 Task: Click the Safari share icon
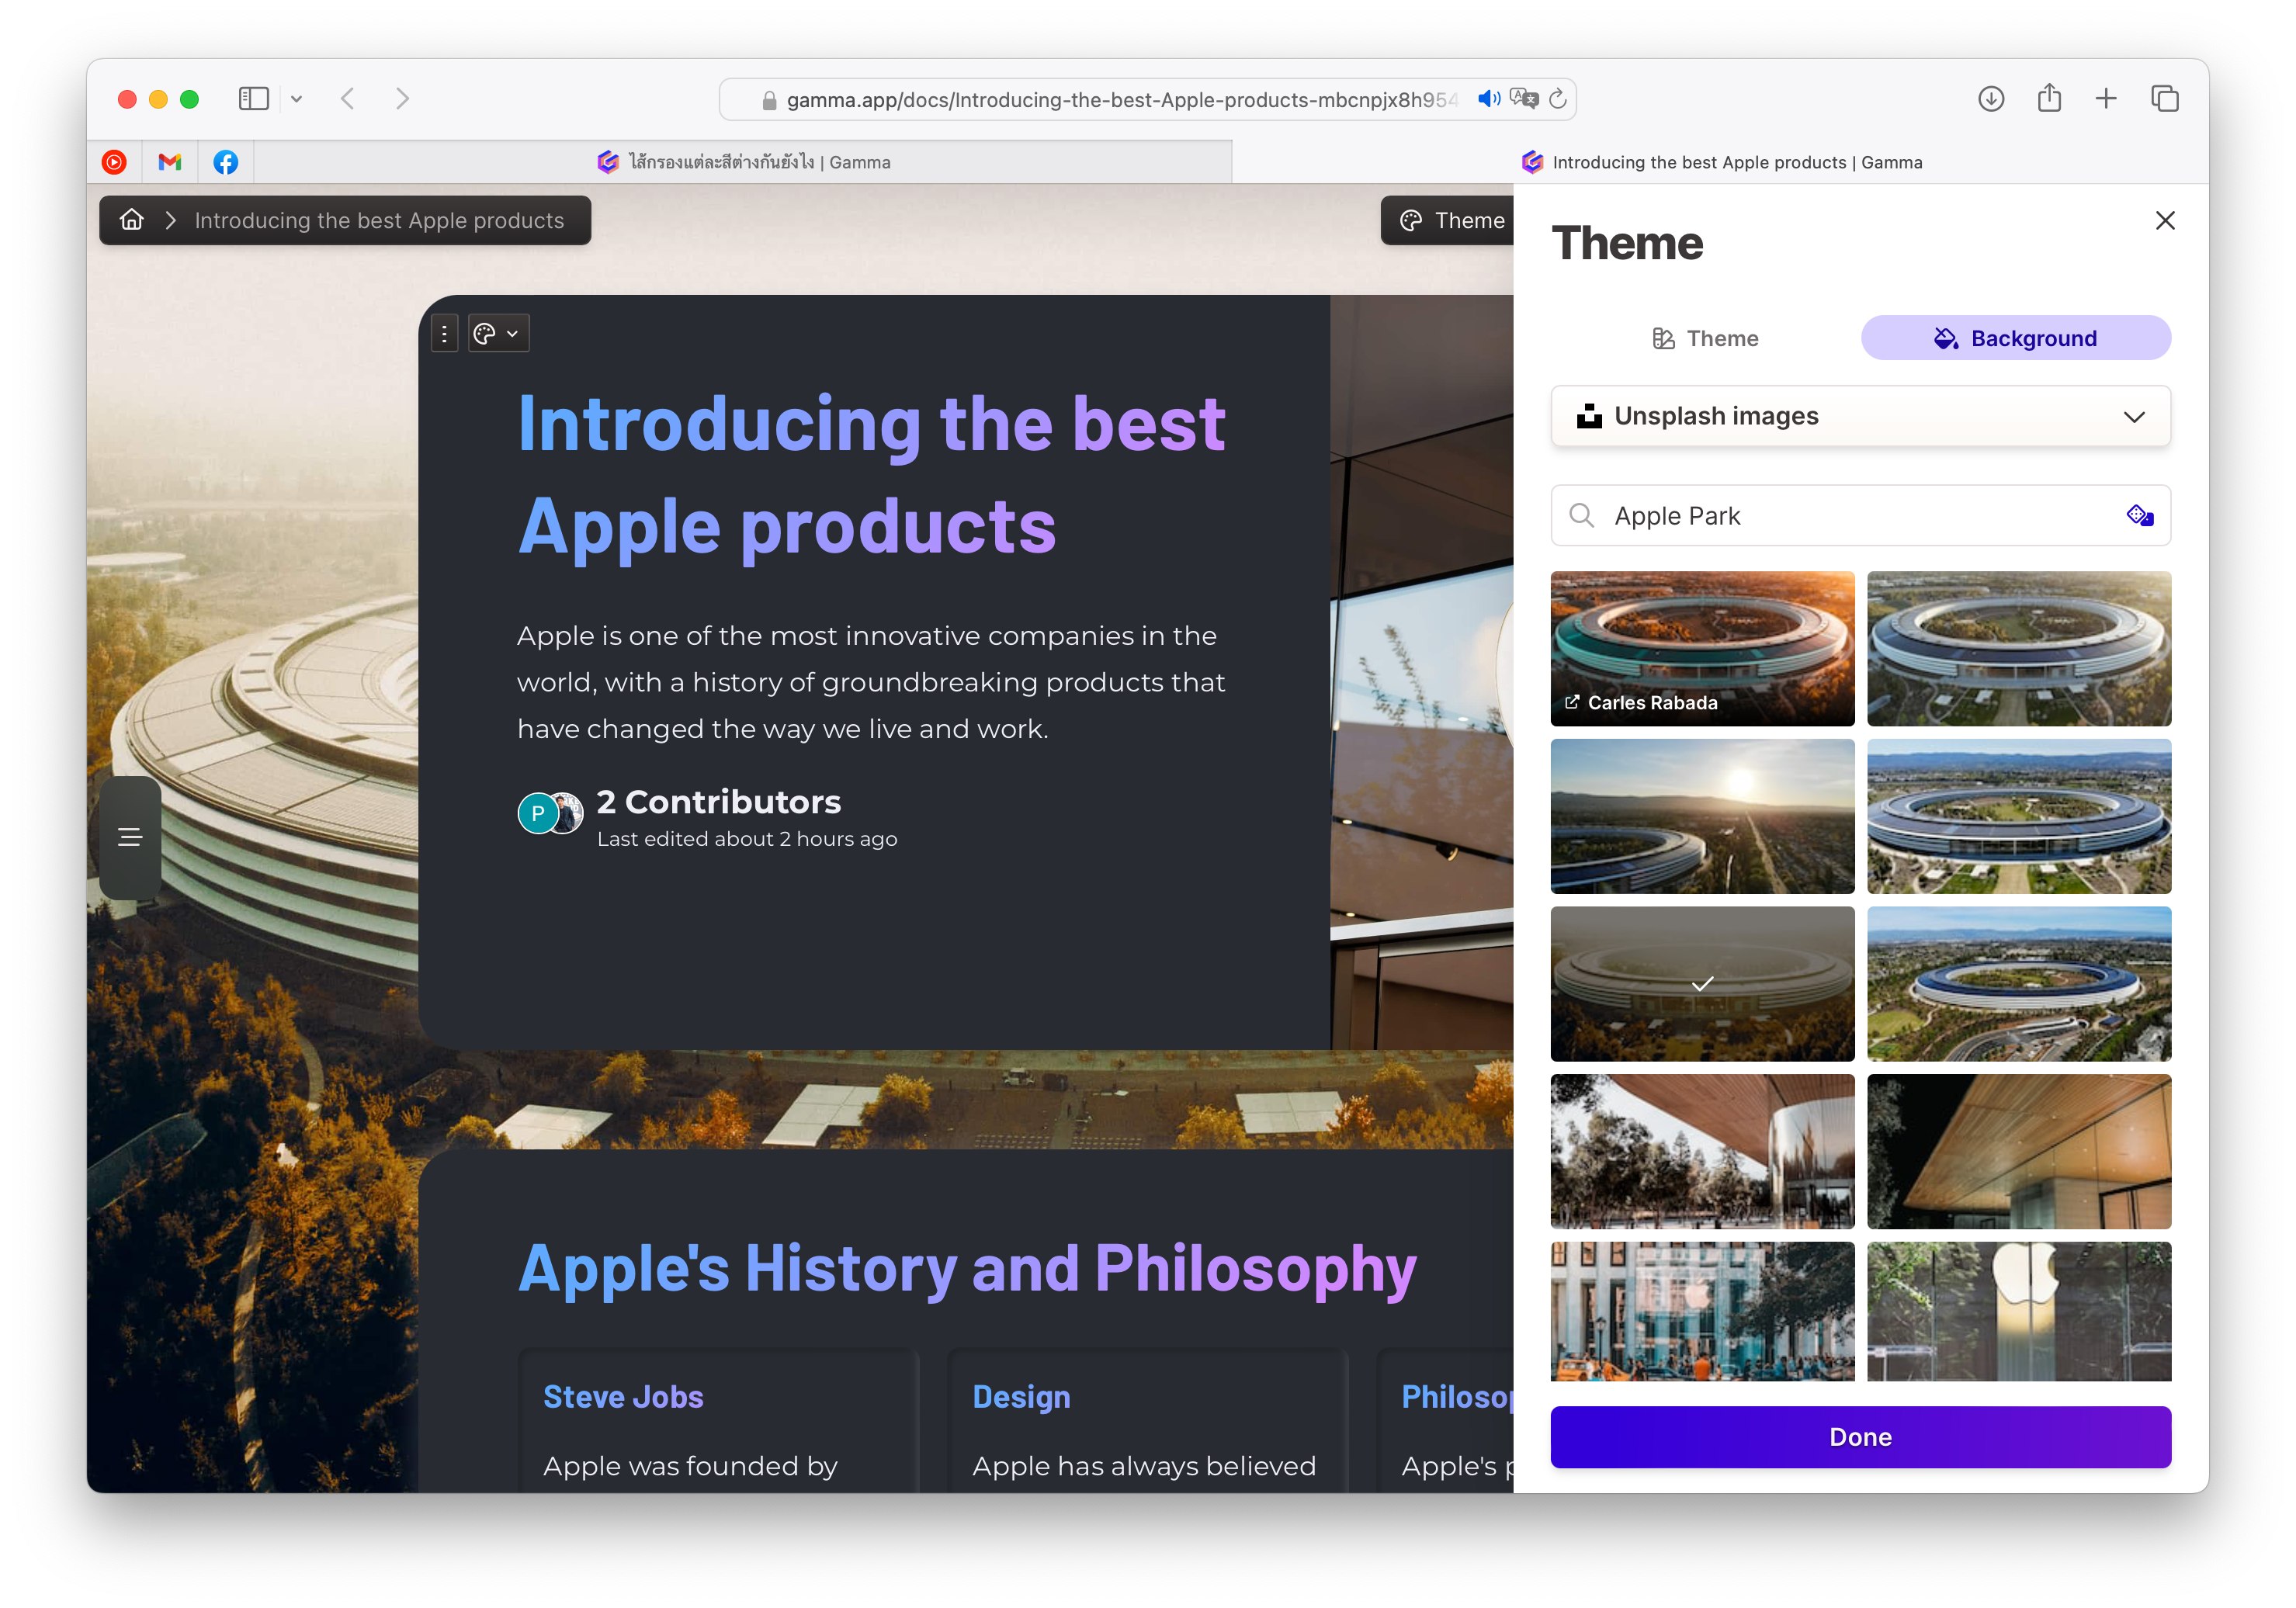pyautogui.click(x=2049, y=99)
